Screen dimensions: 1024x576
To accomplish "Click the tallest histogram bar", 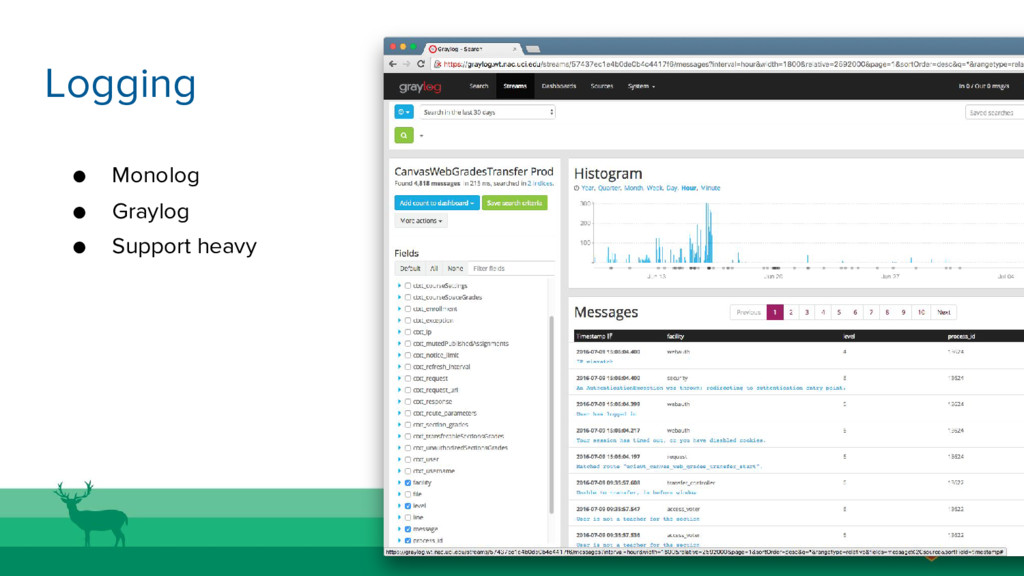I will click(x=707, y=233).
